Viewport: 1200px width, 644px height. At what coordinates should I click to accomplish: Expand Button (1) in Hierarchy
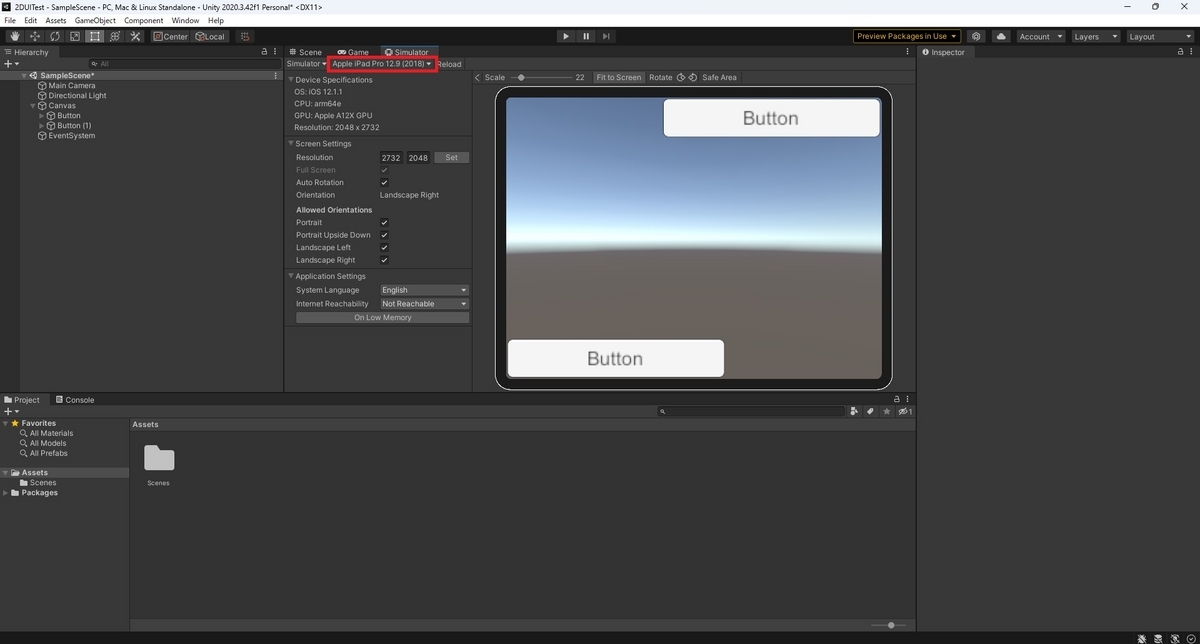pyautogui.click(x=41, y=125)
